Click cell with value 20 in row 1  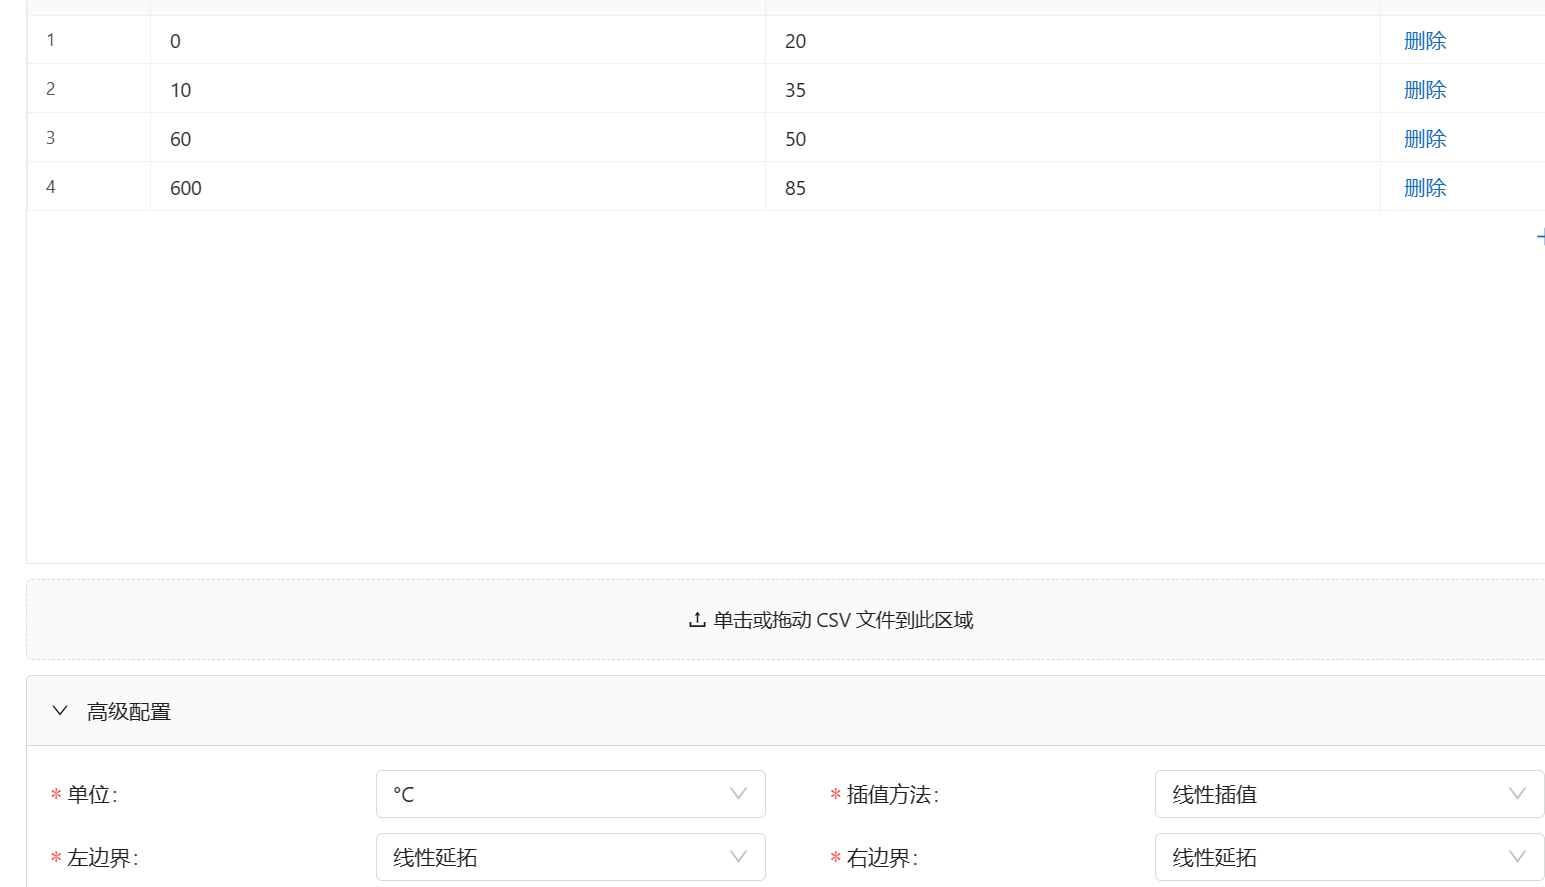(1073, 41)
